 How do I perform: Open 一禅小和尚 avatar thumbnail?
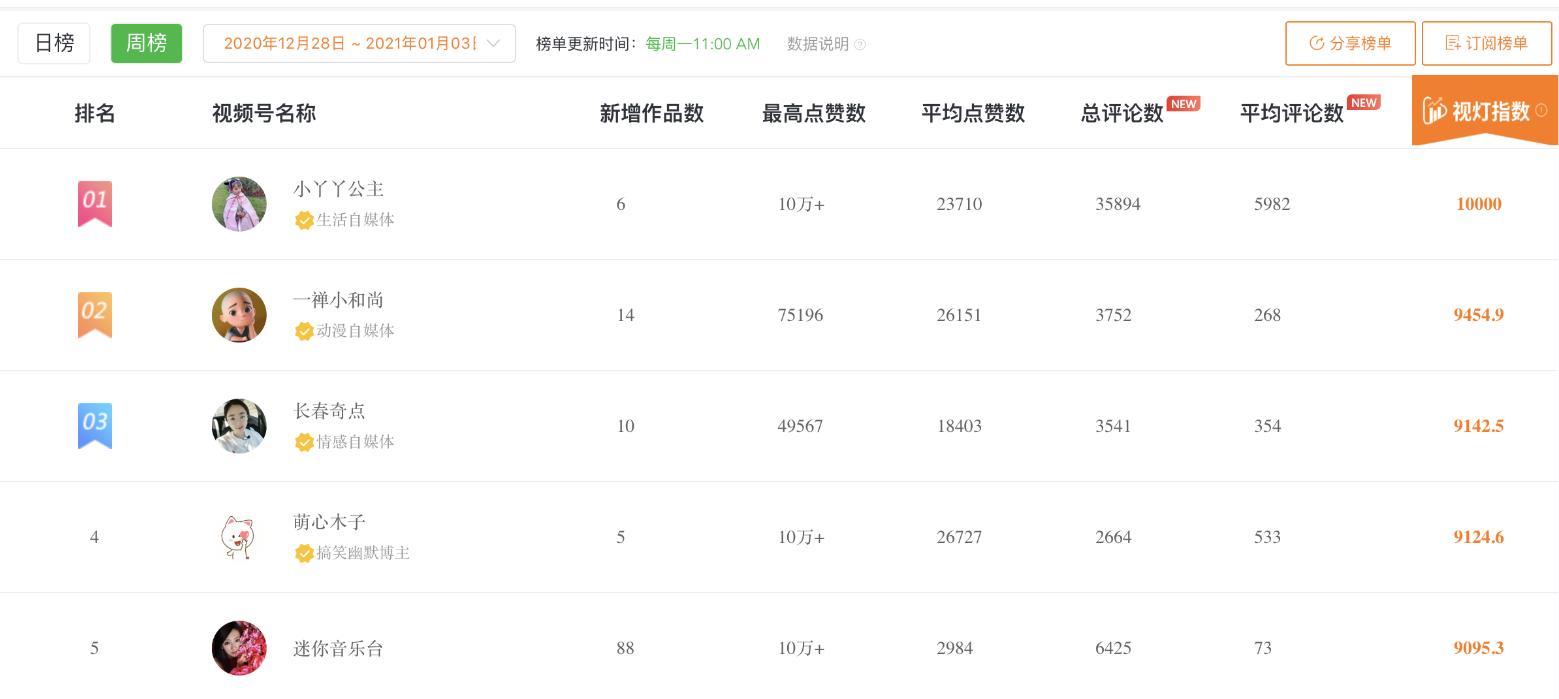239,315
